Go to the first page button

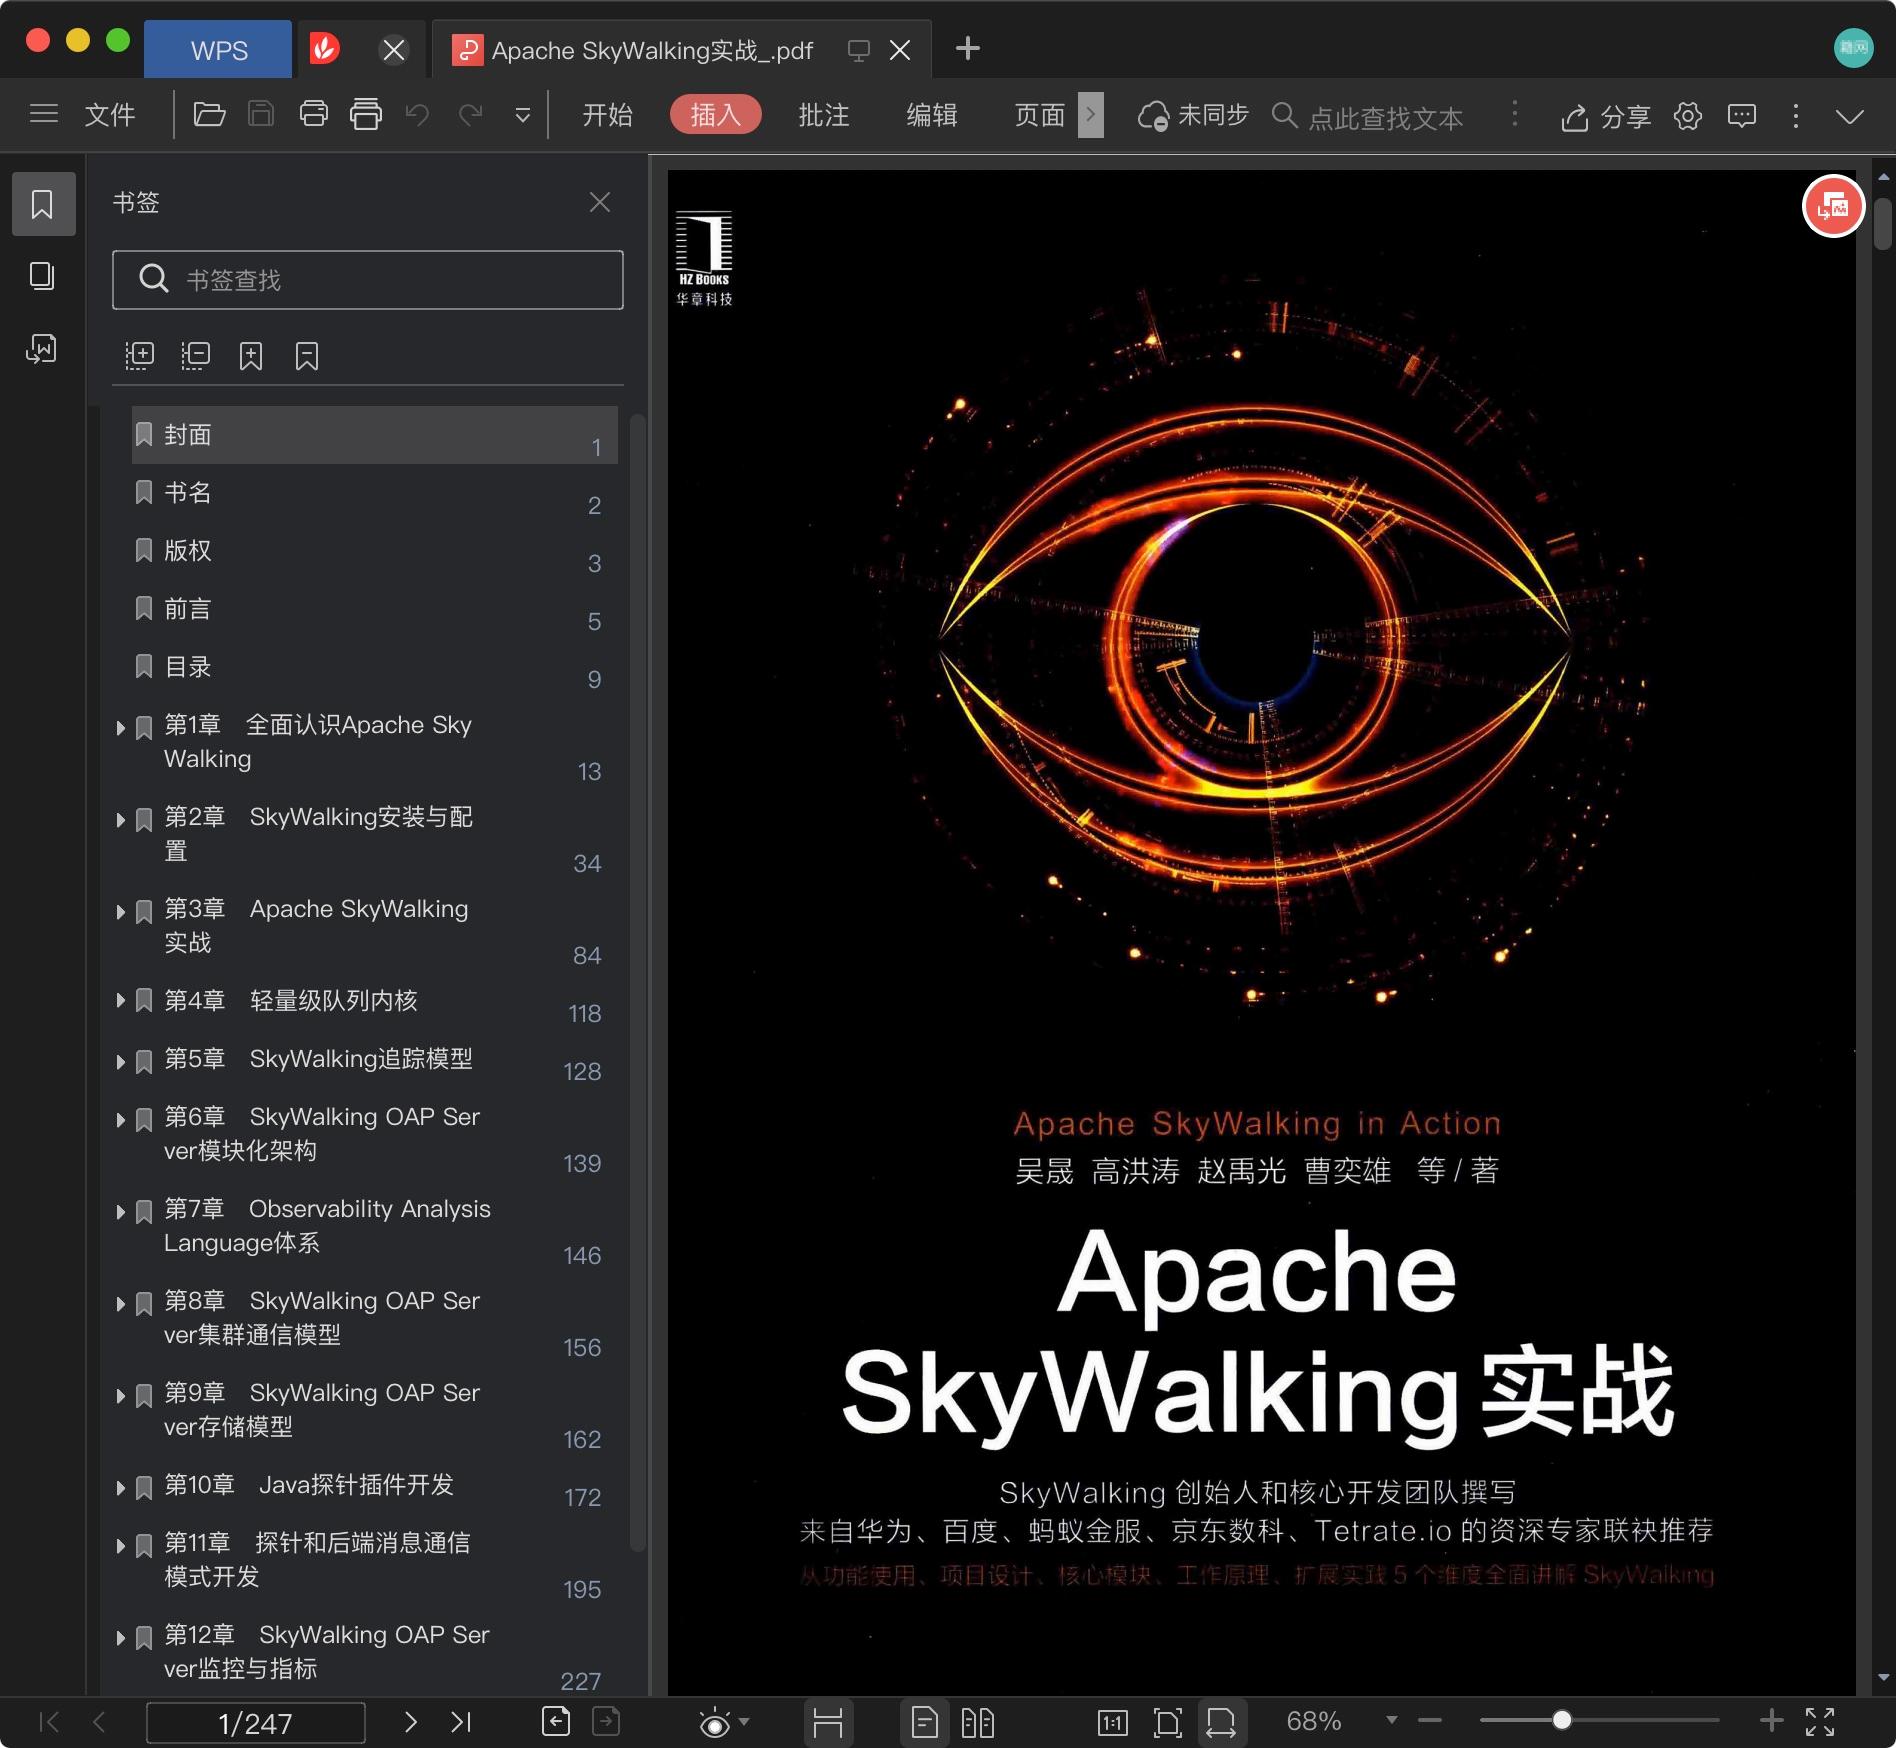48,1721
